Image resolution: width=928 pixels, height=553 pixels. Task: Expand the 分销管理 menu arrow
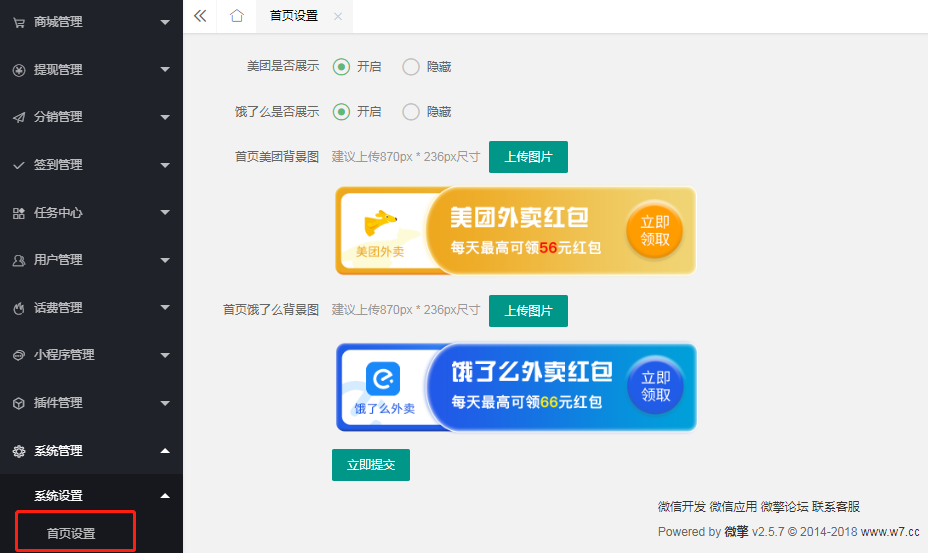click(x=165, y=117)
